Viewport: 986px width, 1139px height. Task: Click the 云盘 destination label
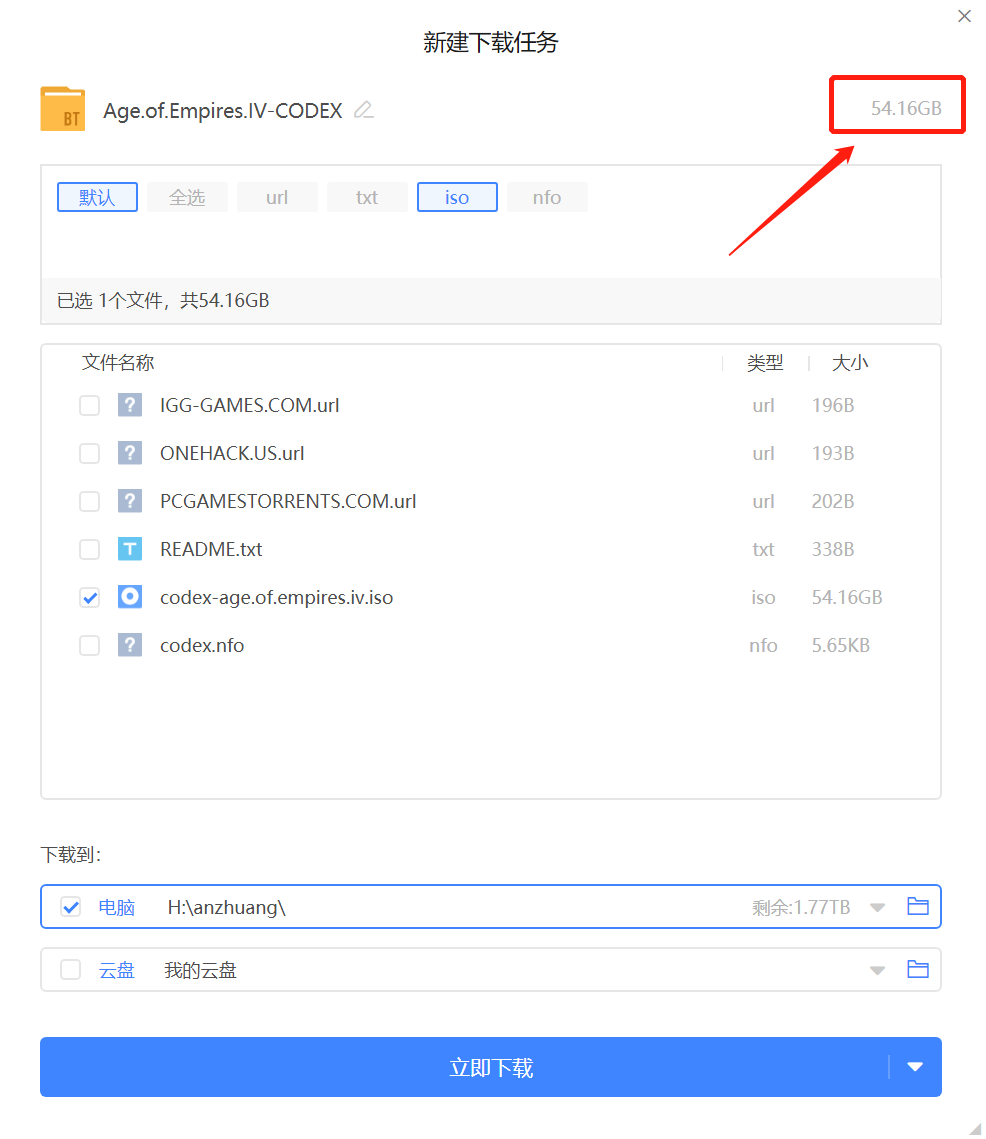click(117, 970)
